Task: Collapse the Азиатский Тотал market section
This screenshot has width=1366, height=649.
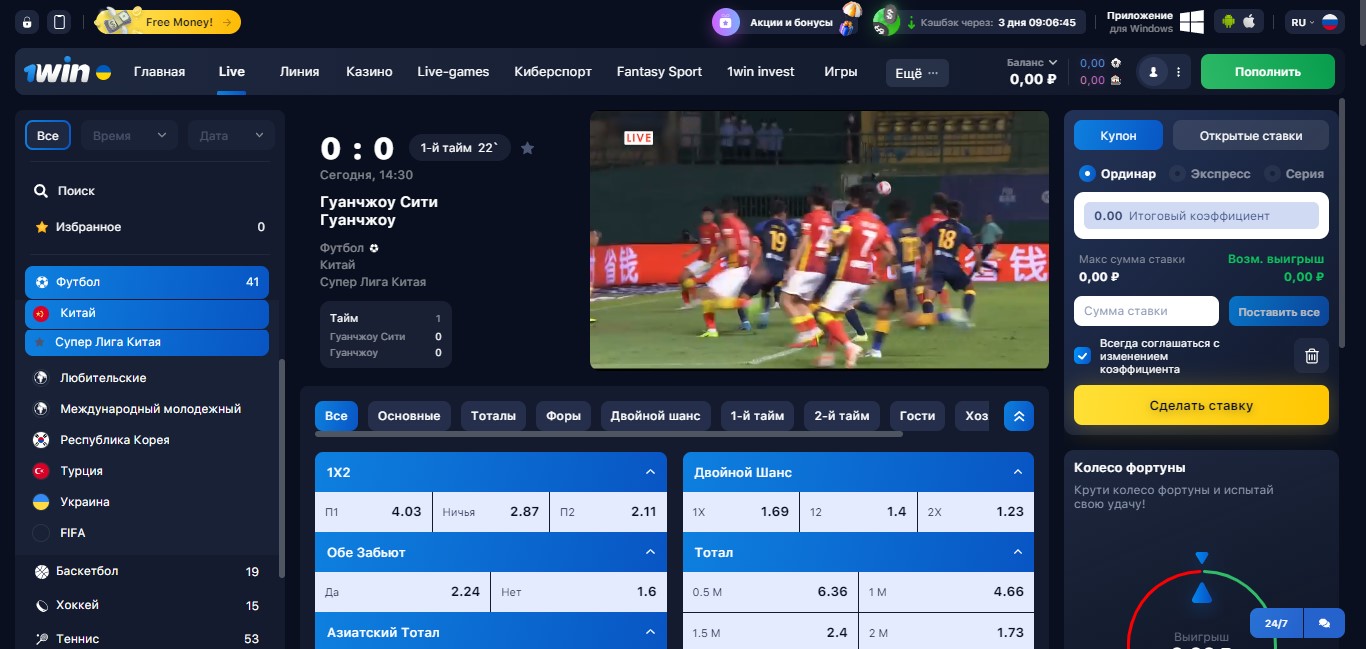Action: coord(650,632)
